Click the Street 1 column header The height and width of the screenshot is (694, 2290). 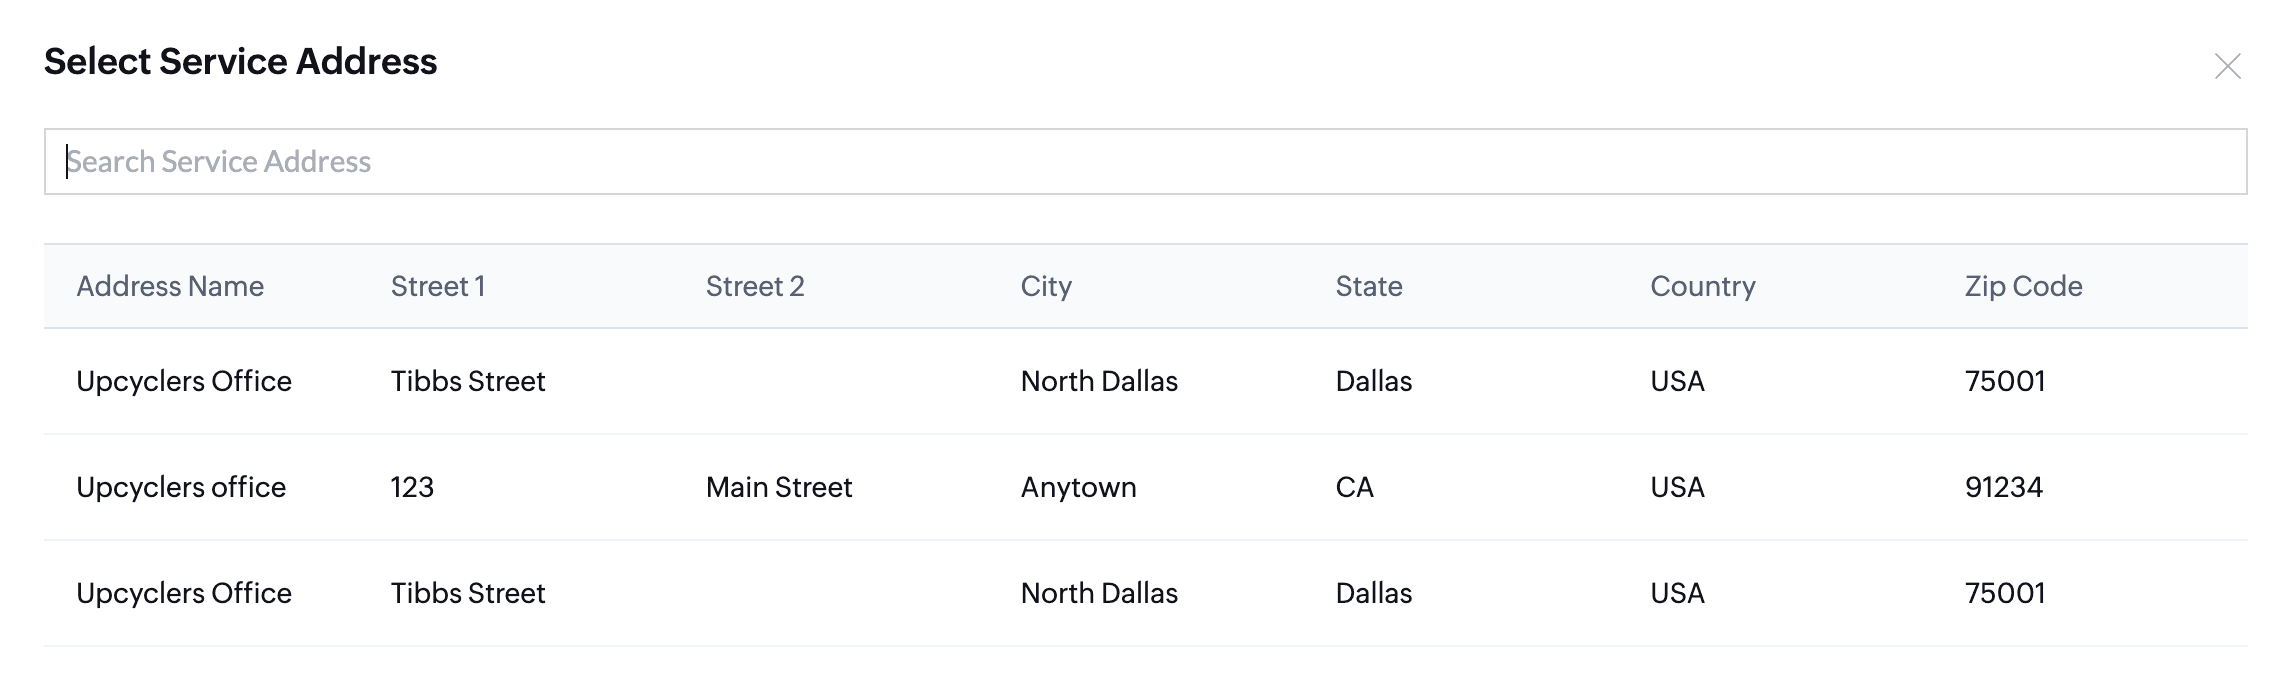(438, 286)
